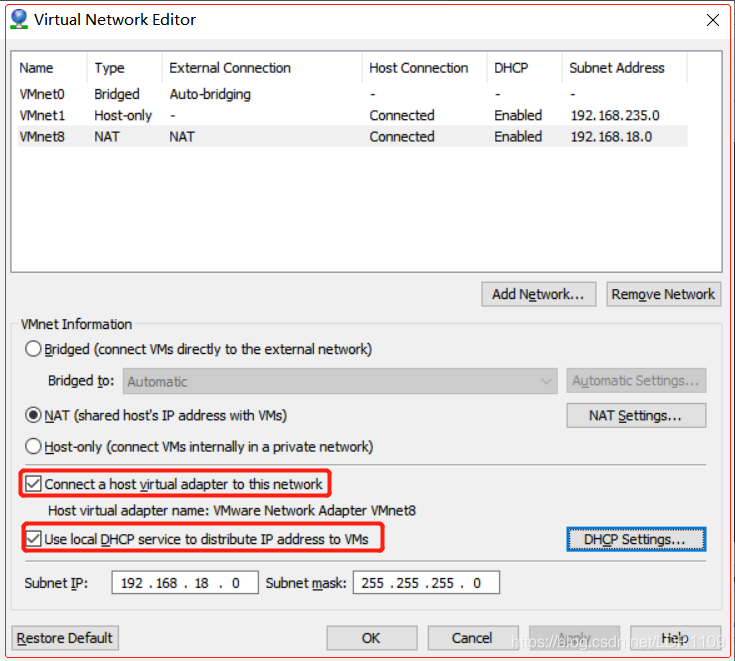Click the Host virtual adapter name text

232,510
